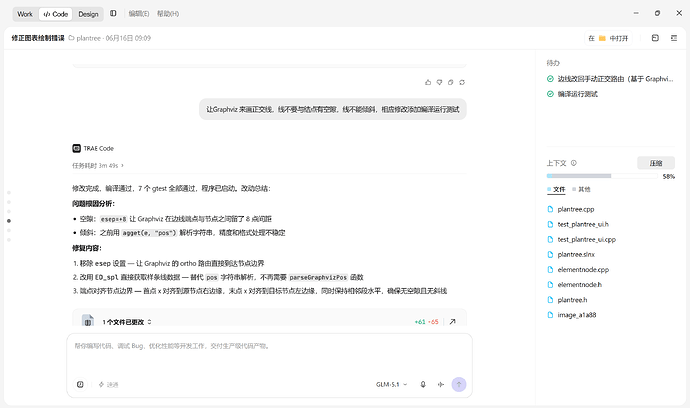Select the 文件 context tab
690x408 pixels.
pyautogui.click(x=556, y=189)
